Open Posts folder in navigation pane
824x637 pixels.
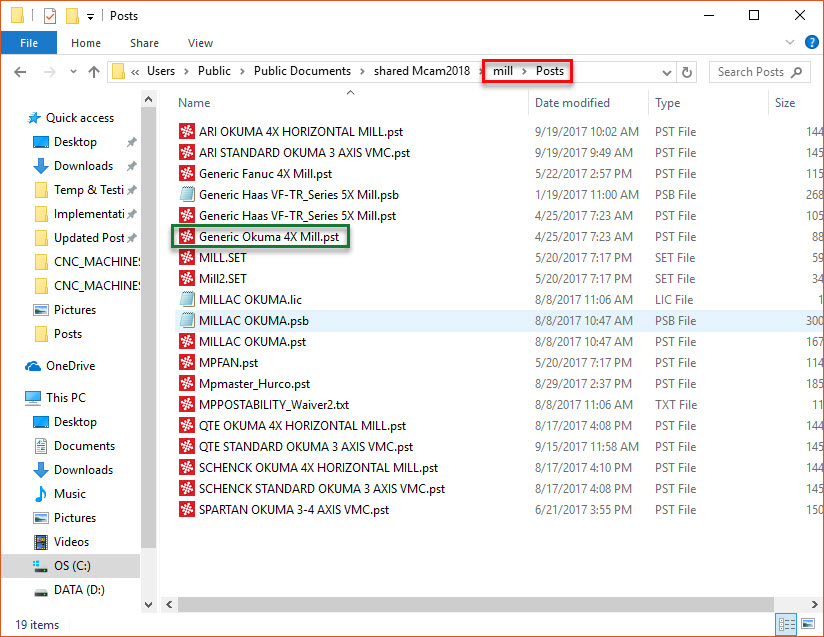[68, 334]
